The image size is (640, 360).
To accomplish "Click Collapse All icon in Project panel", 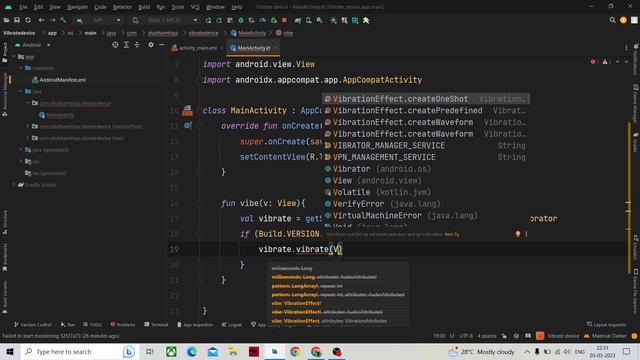I will [137, 45].
